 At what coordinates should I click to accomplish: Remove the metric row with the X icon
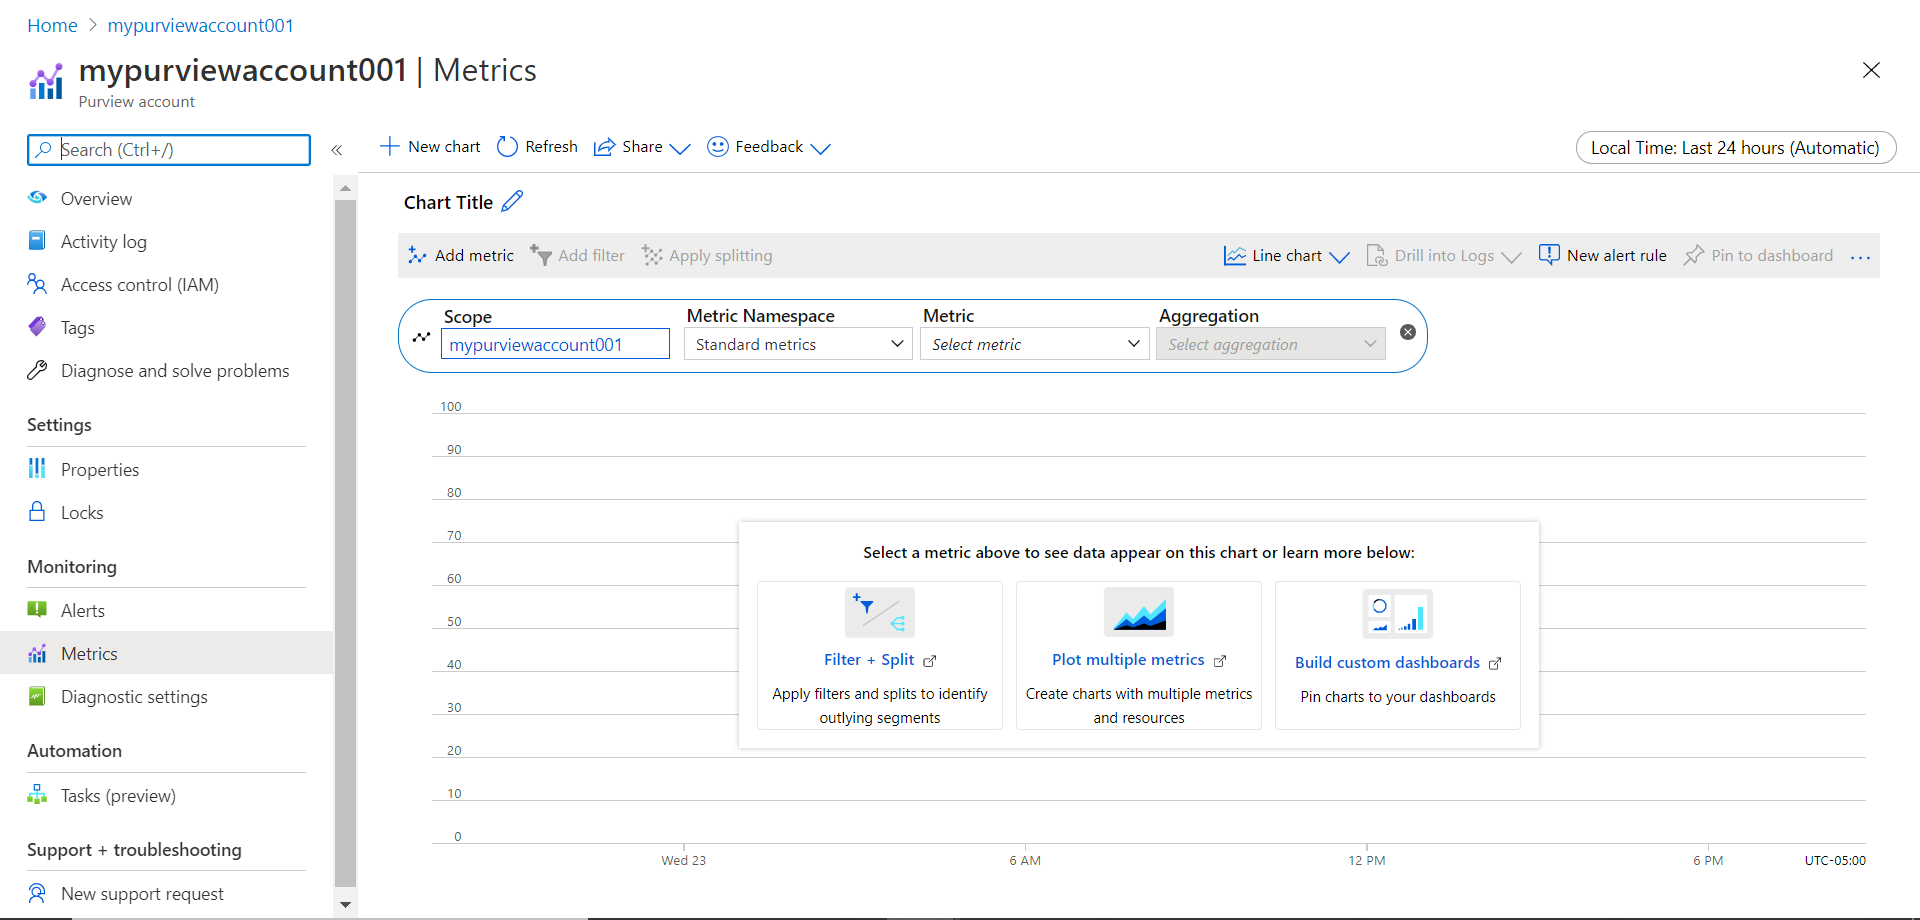pyautogui.click(x=1407, y=332)
